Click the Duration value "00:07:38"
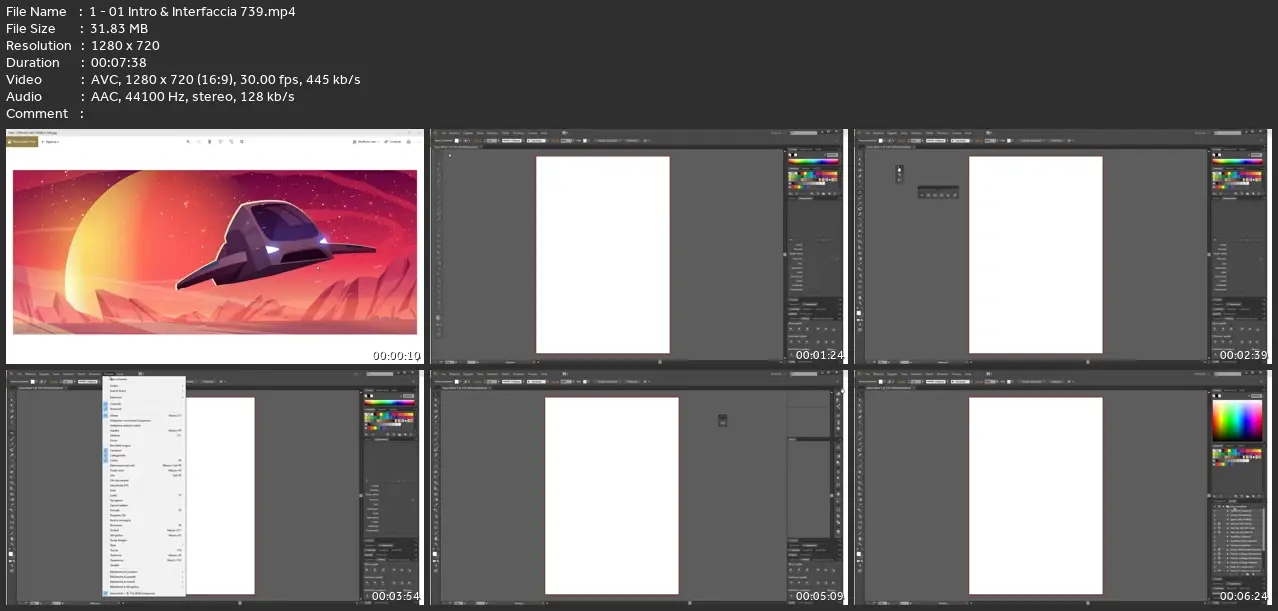The width and height of the screenshot is (1278, 611). (119, 63)
